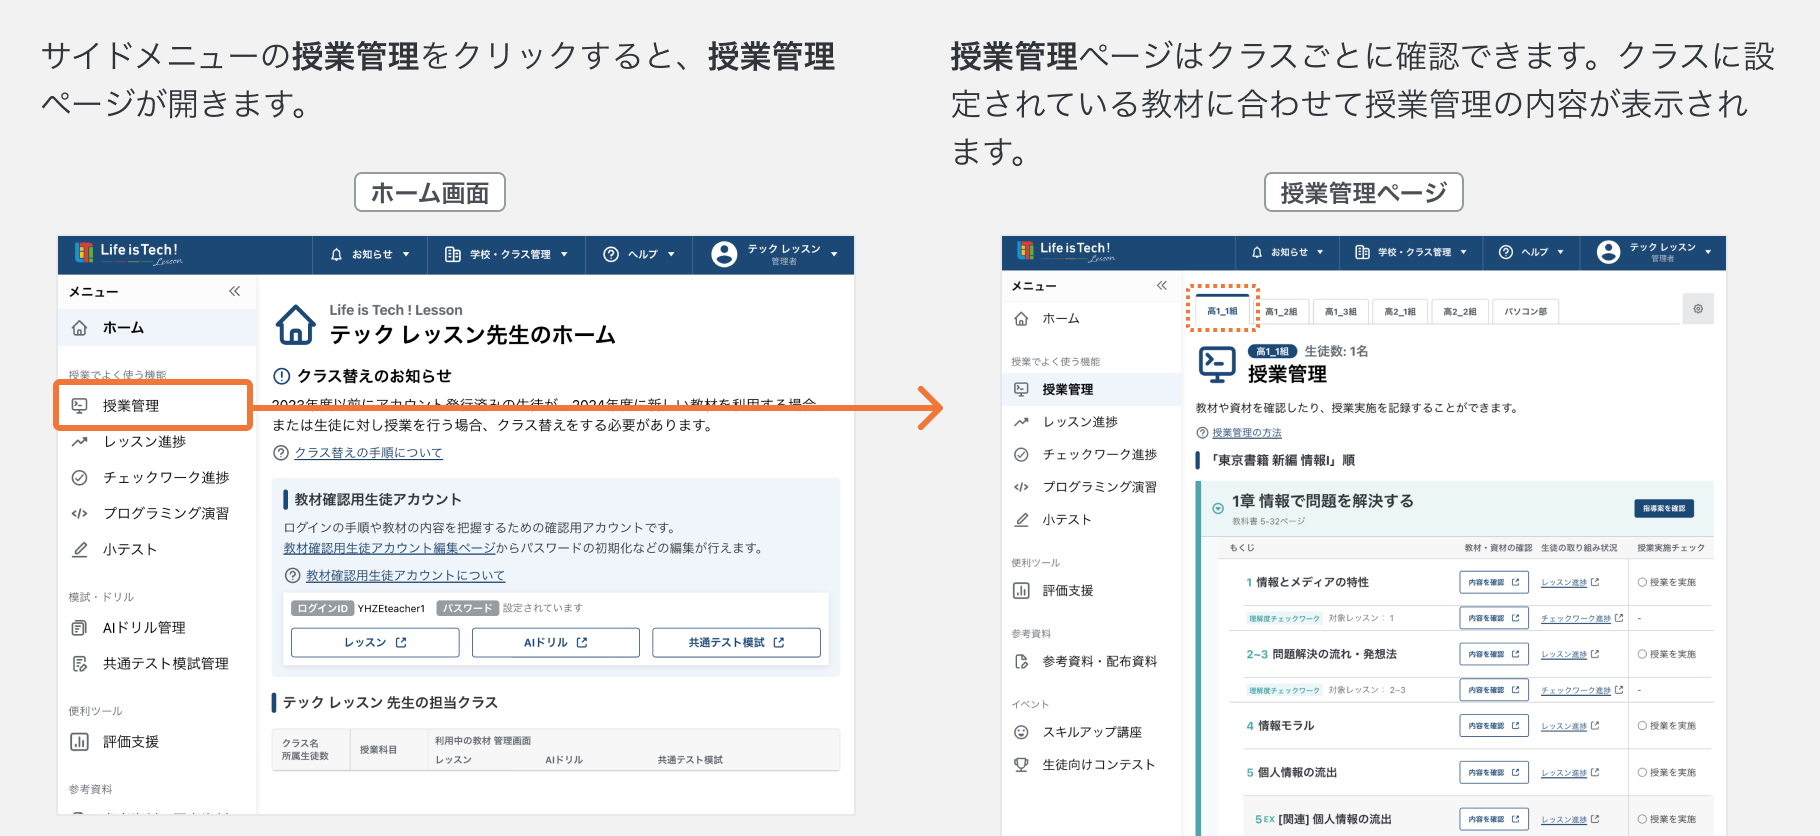Open テック レッスン user menu on 授業管理 page
1820x836 pixels.
1654,252
